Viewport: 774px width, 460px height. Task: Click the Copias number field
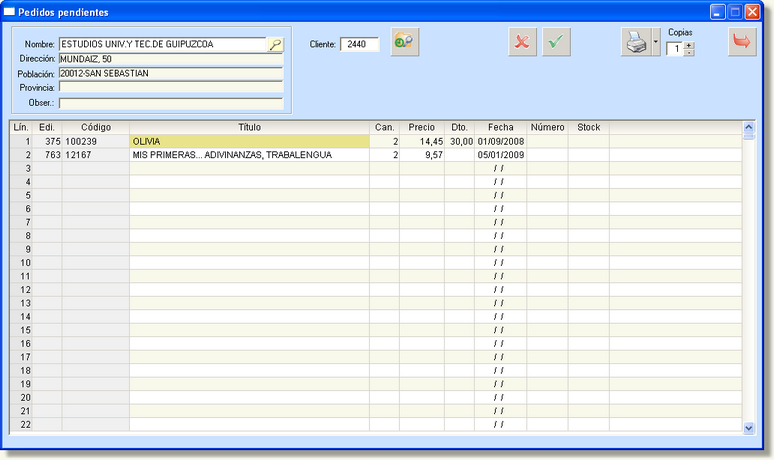pos(675,49)
